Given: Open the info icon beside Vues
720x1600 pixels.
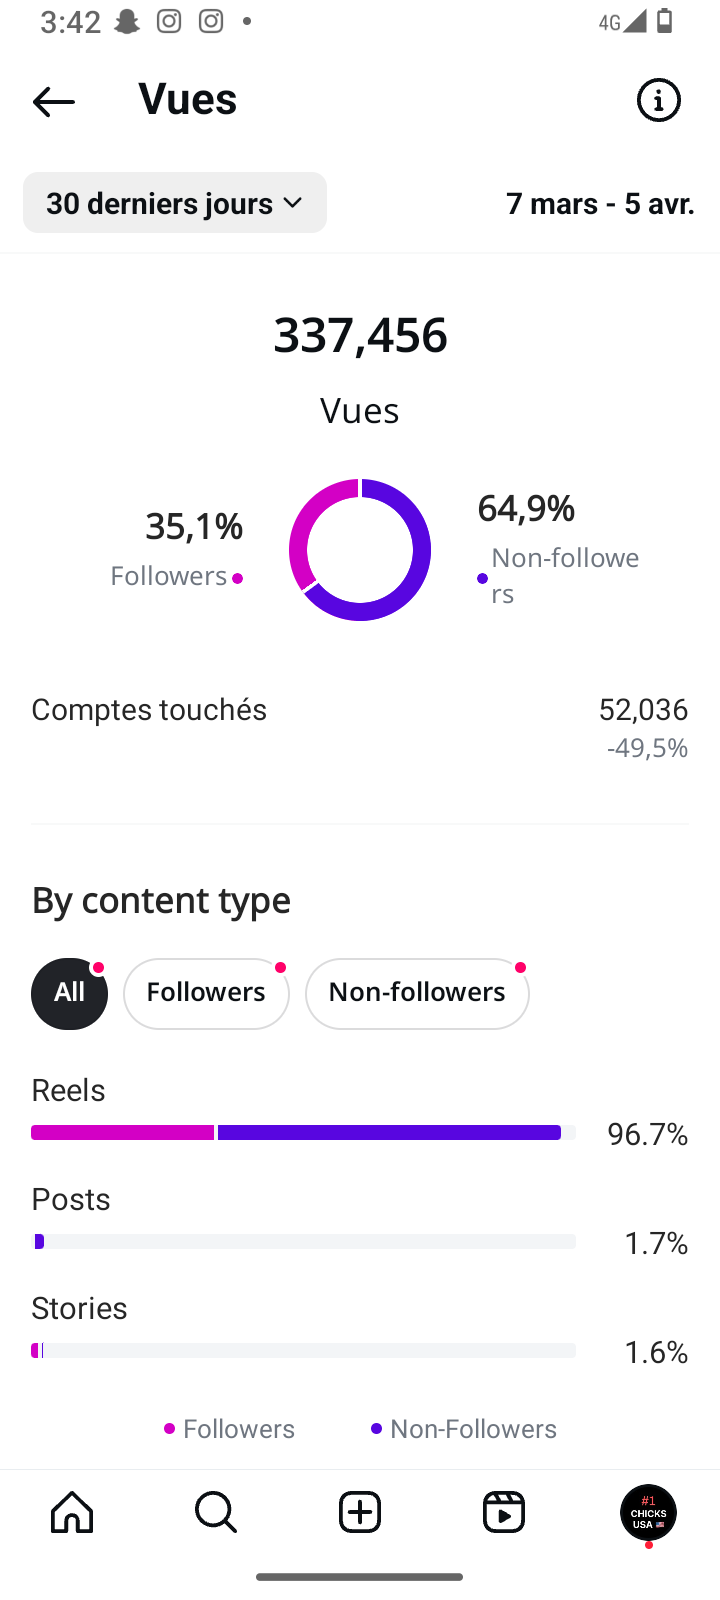Looking at the screenshot, I should 659,100.
